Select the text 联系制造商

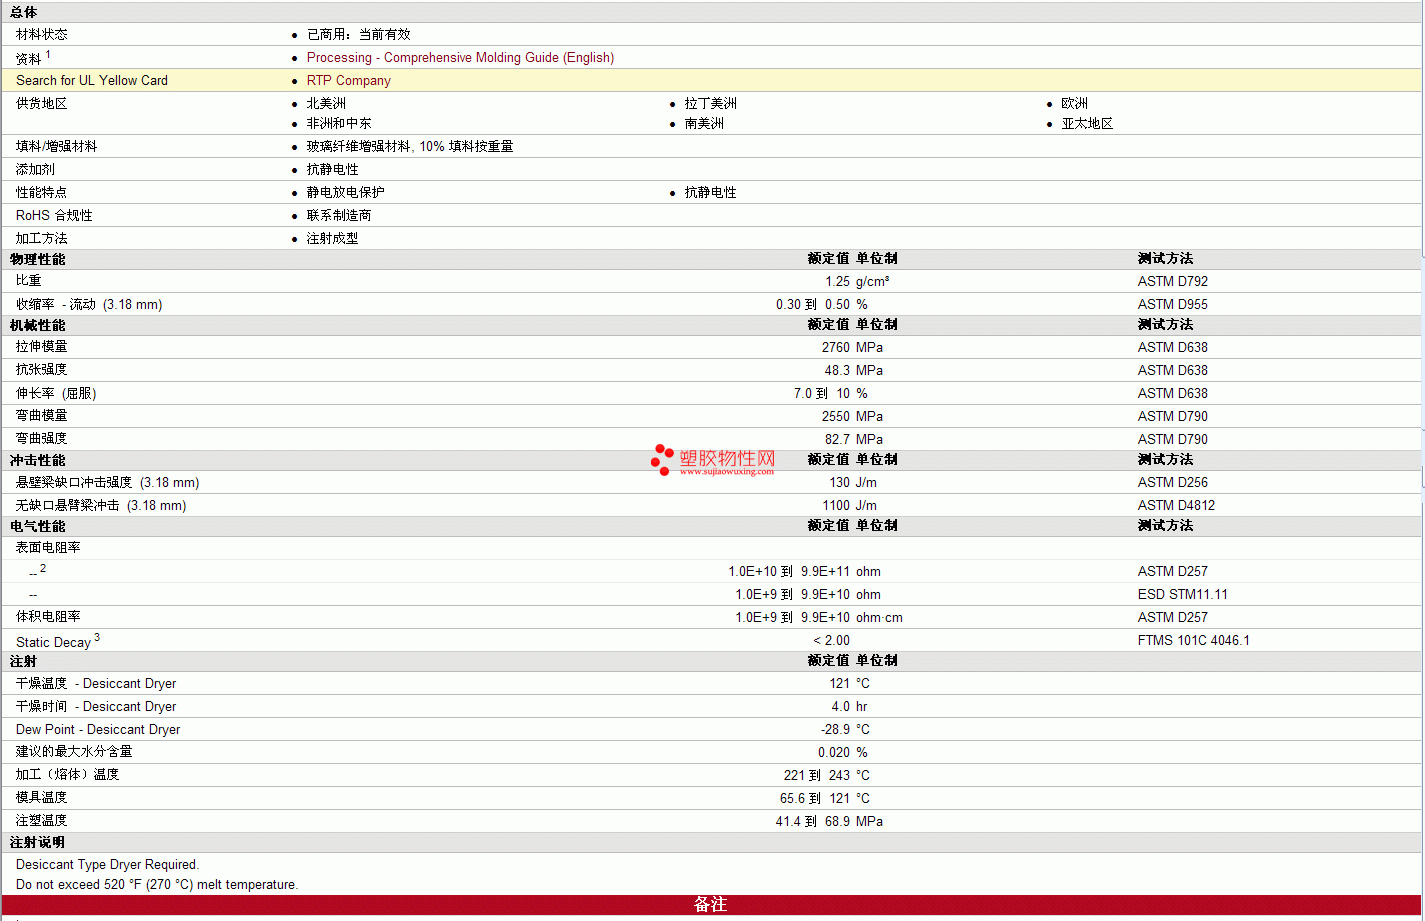coord(339,216)
